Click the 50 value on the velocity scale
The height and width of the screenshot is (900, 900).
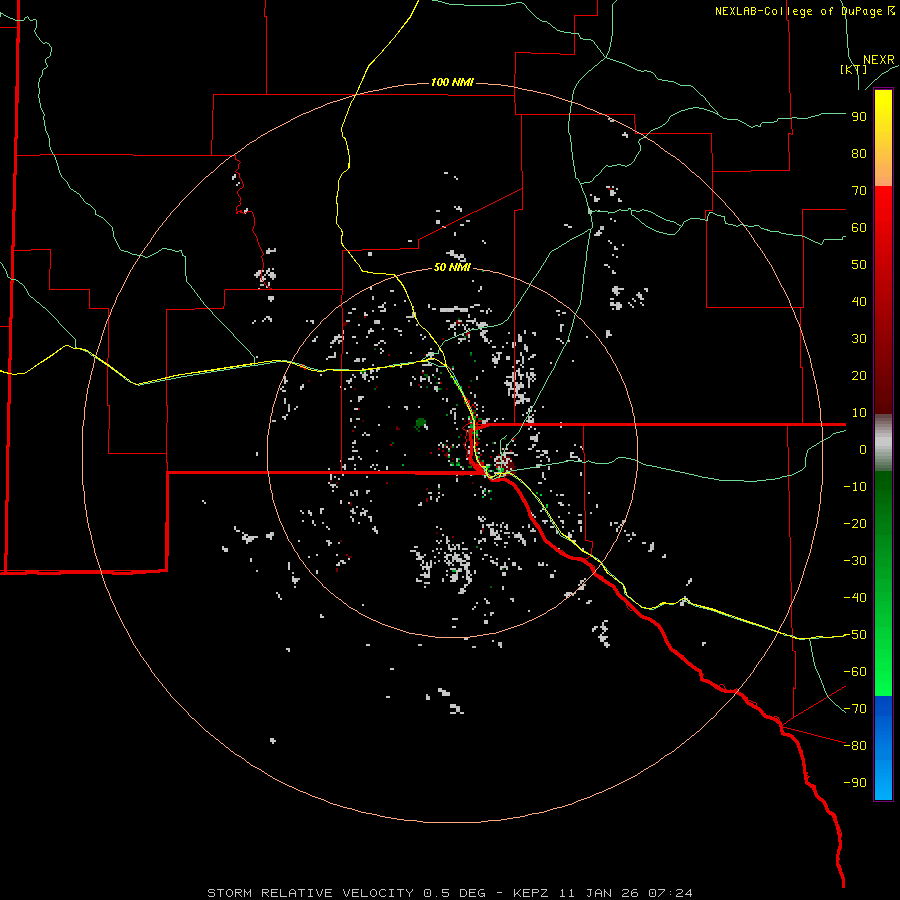click(859, 265)
